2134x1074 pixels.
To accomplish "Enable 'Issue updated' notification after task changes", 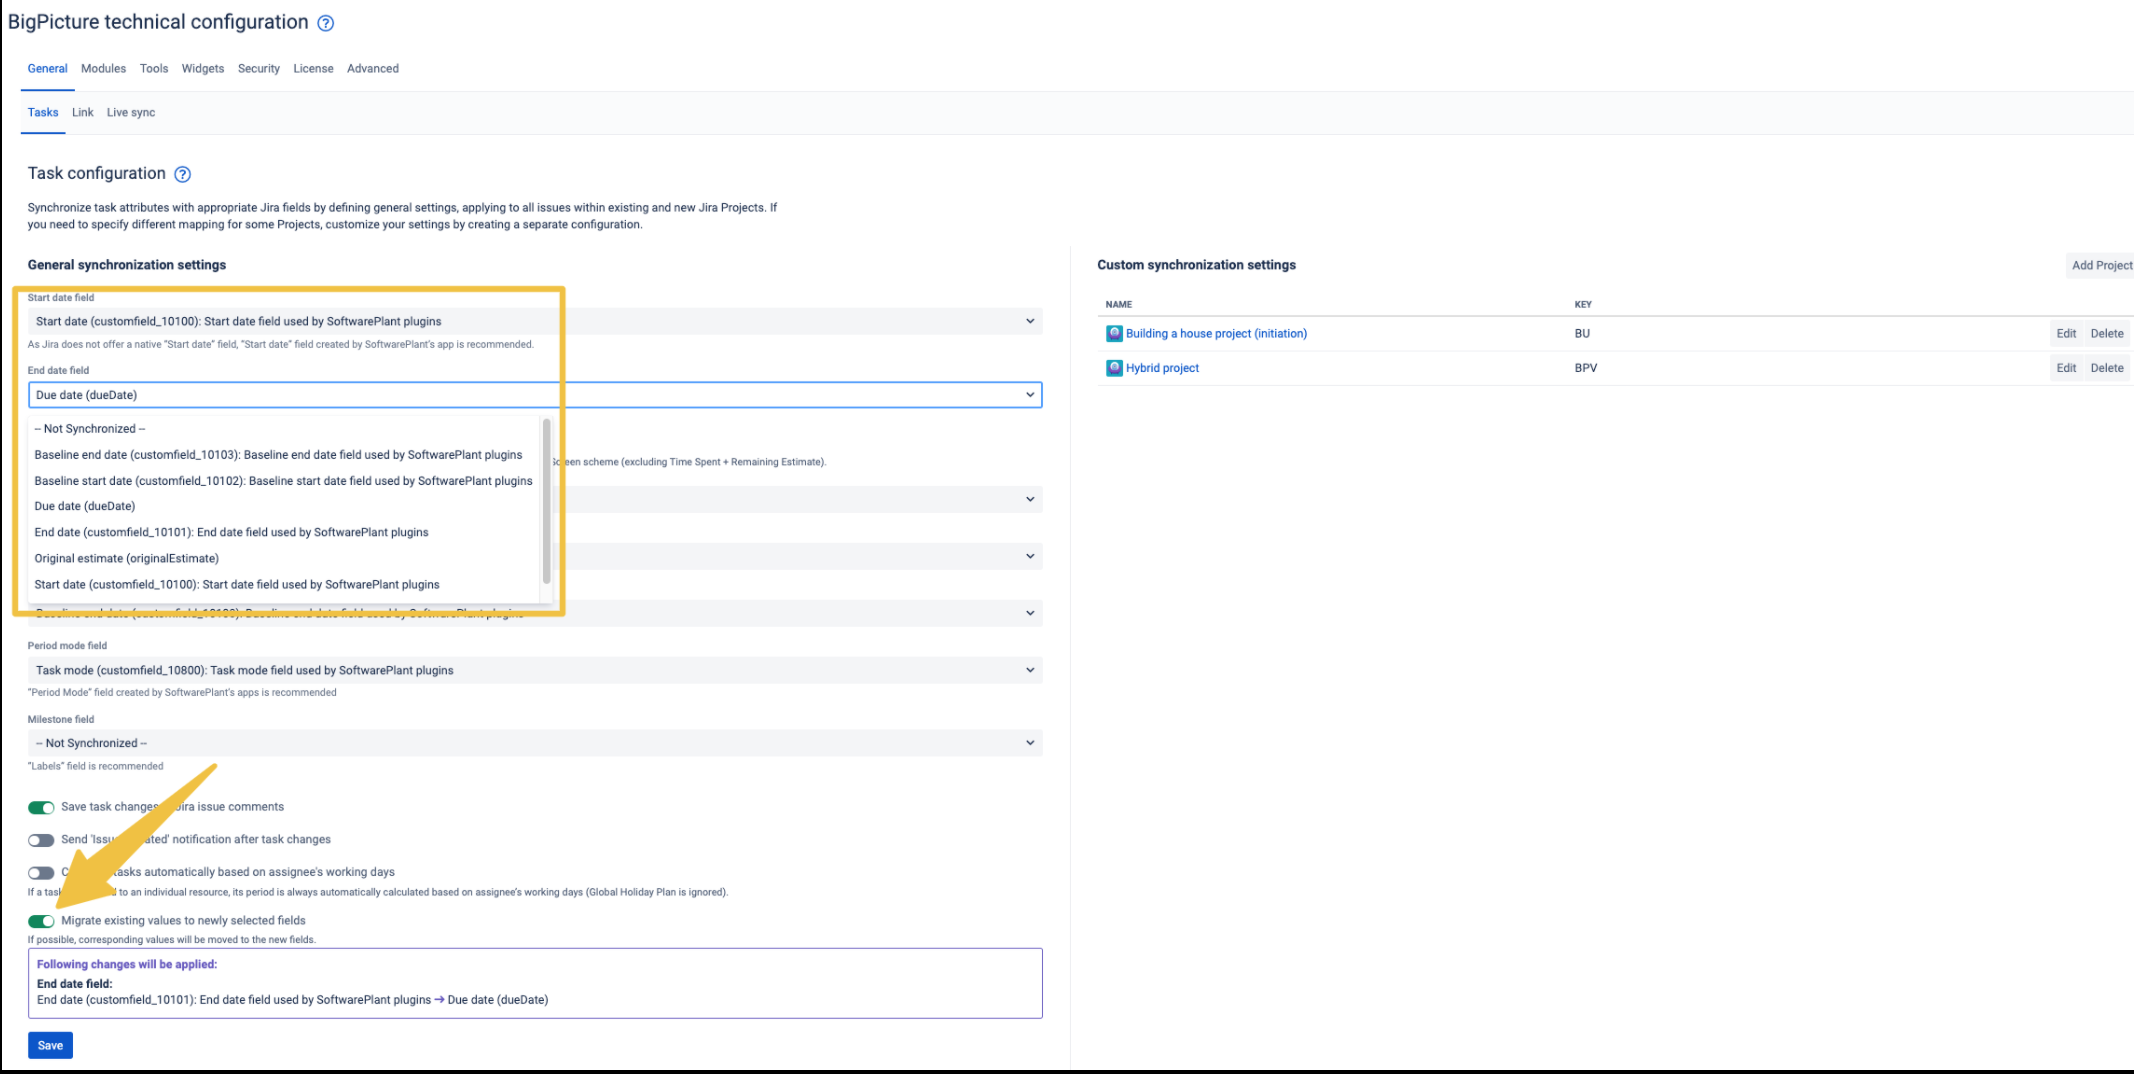I will tap(41, 840).
